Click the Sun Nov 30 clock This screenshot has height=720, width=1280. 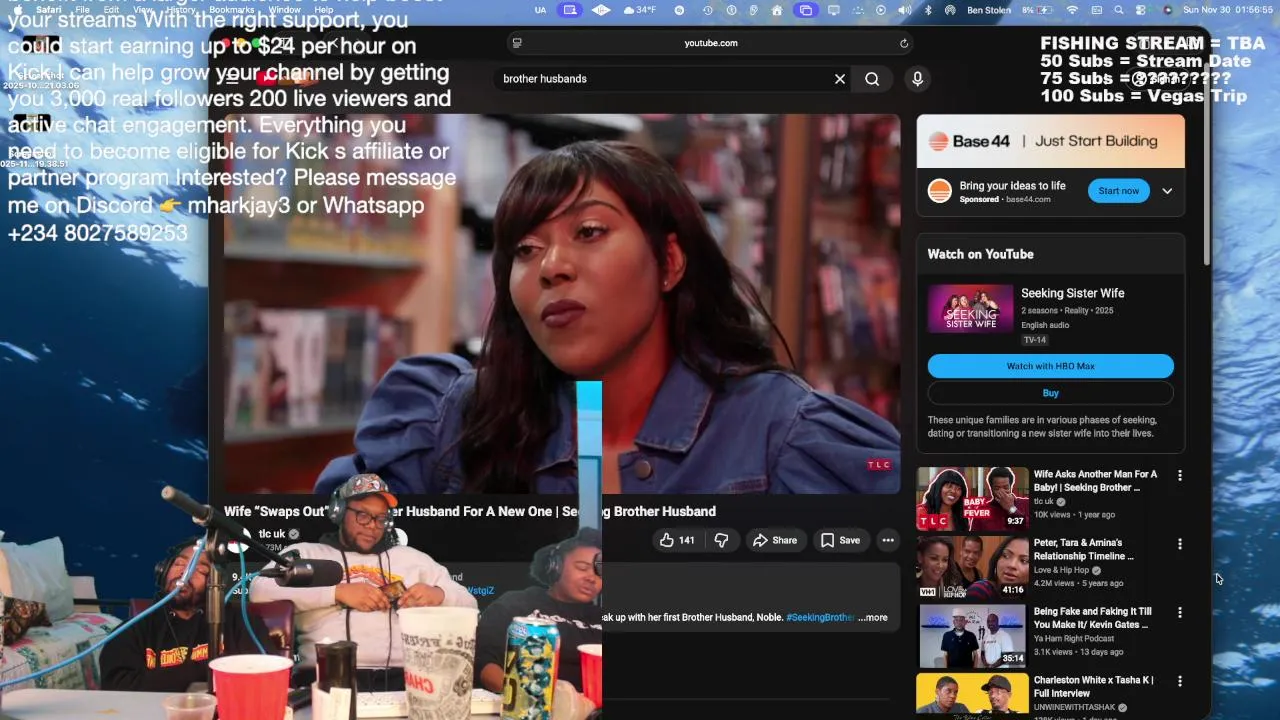pos(1227,10)
